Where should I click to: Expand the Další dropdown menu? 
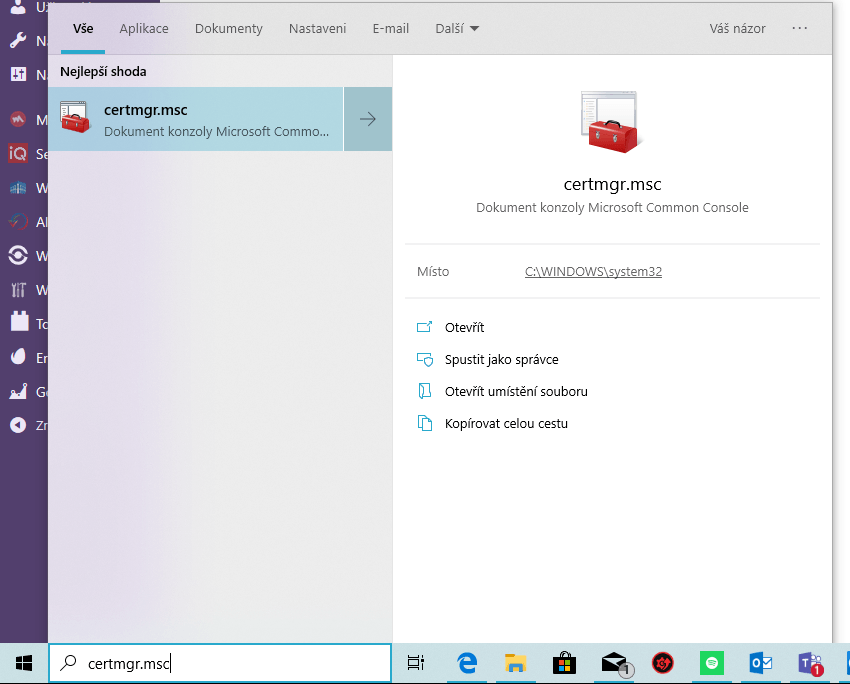pos(457,29)
